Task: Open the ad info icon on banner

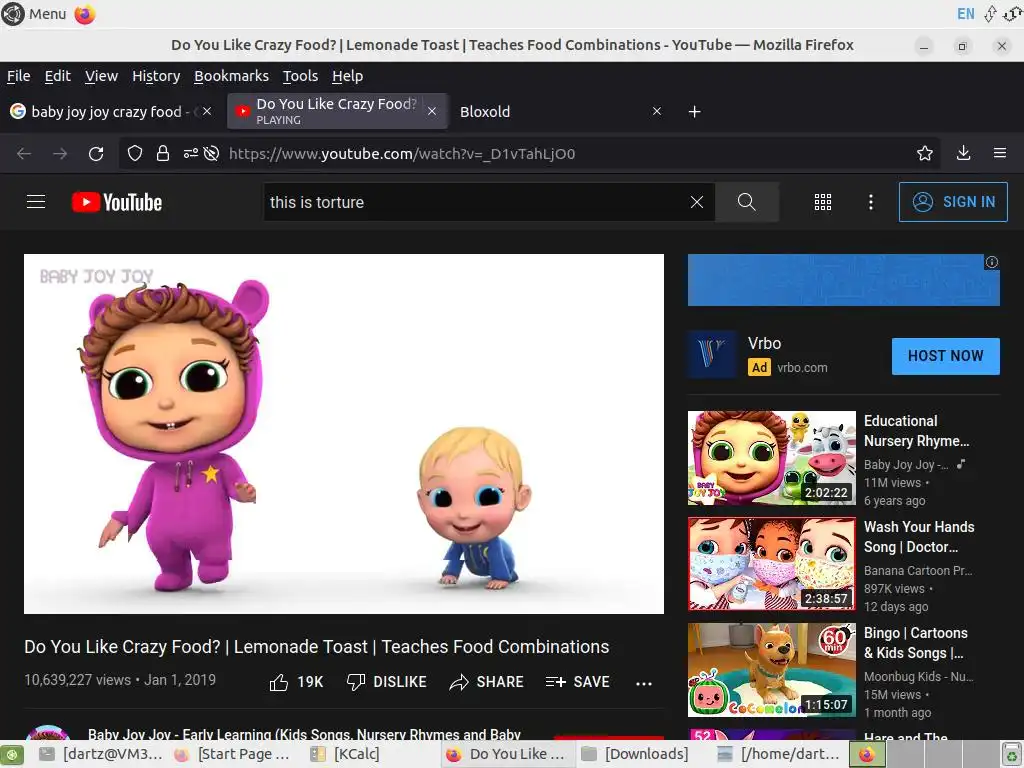Action: tap(991, 263)
